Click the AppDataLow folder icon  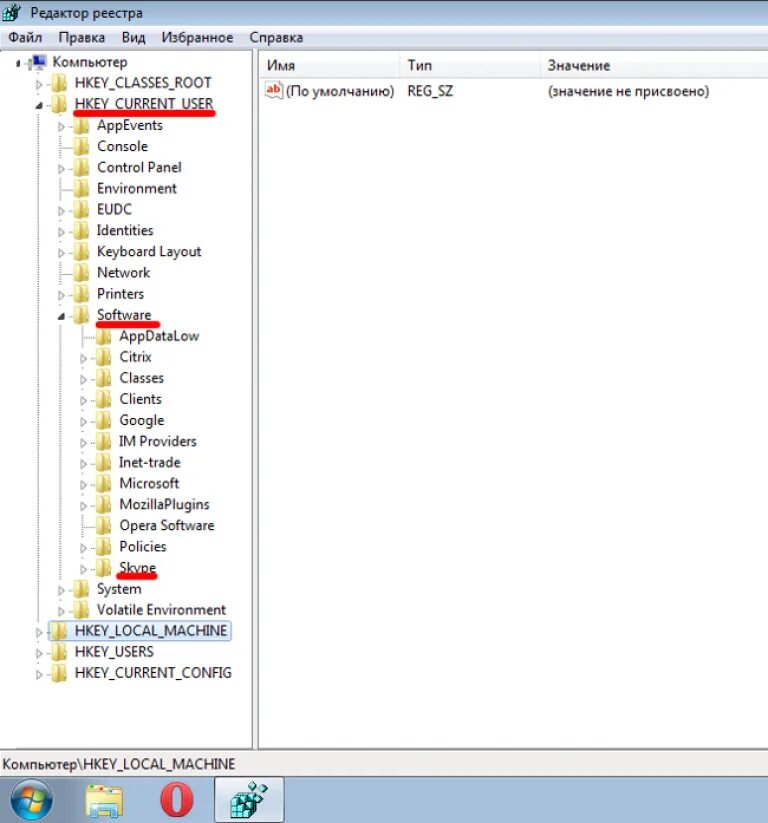pos(103,336)
